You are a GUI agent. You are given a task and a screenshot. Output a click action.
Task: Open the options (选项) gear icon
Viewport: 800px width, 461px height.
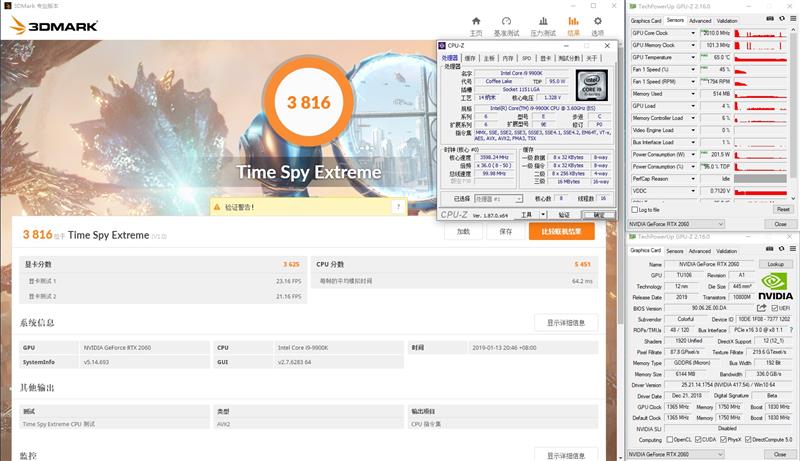pyautogui.click(x=597, y=22)
